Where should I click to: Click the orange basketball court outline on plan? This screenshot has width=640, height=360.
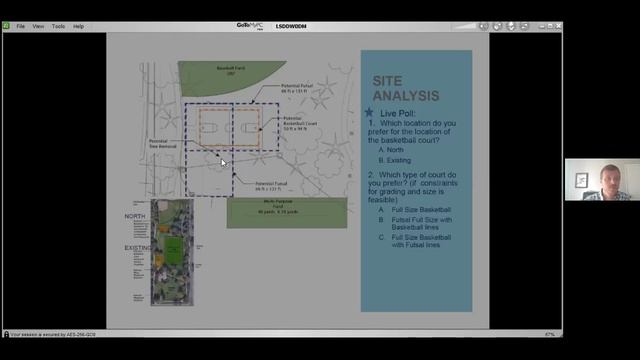(x=229, y=128)
